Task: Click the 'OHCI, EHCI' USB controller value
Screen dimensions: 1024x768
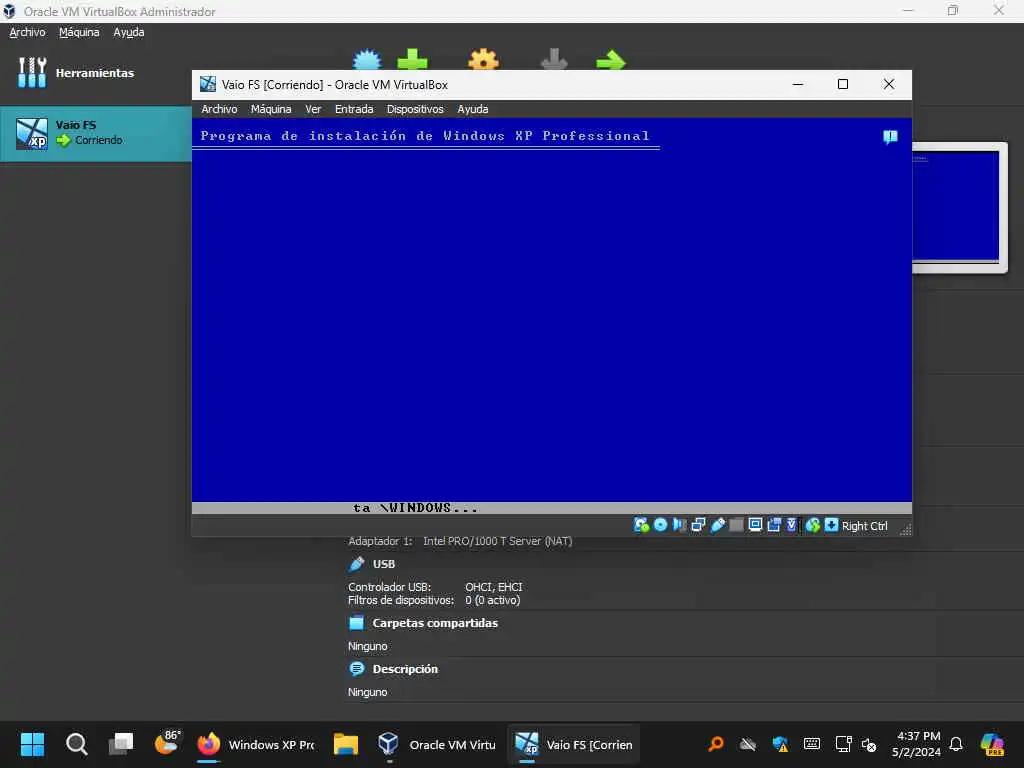Action: [494, 587]
